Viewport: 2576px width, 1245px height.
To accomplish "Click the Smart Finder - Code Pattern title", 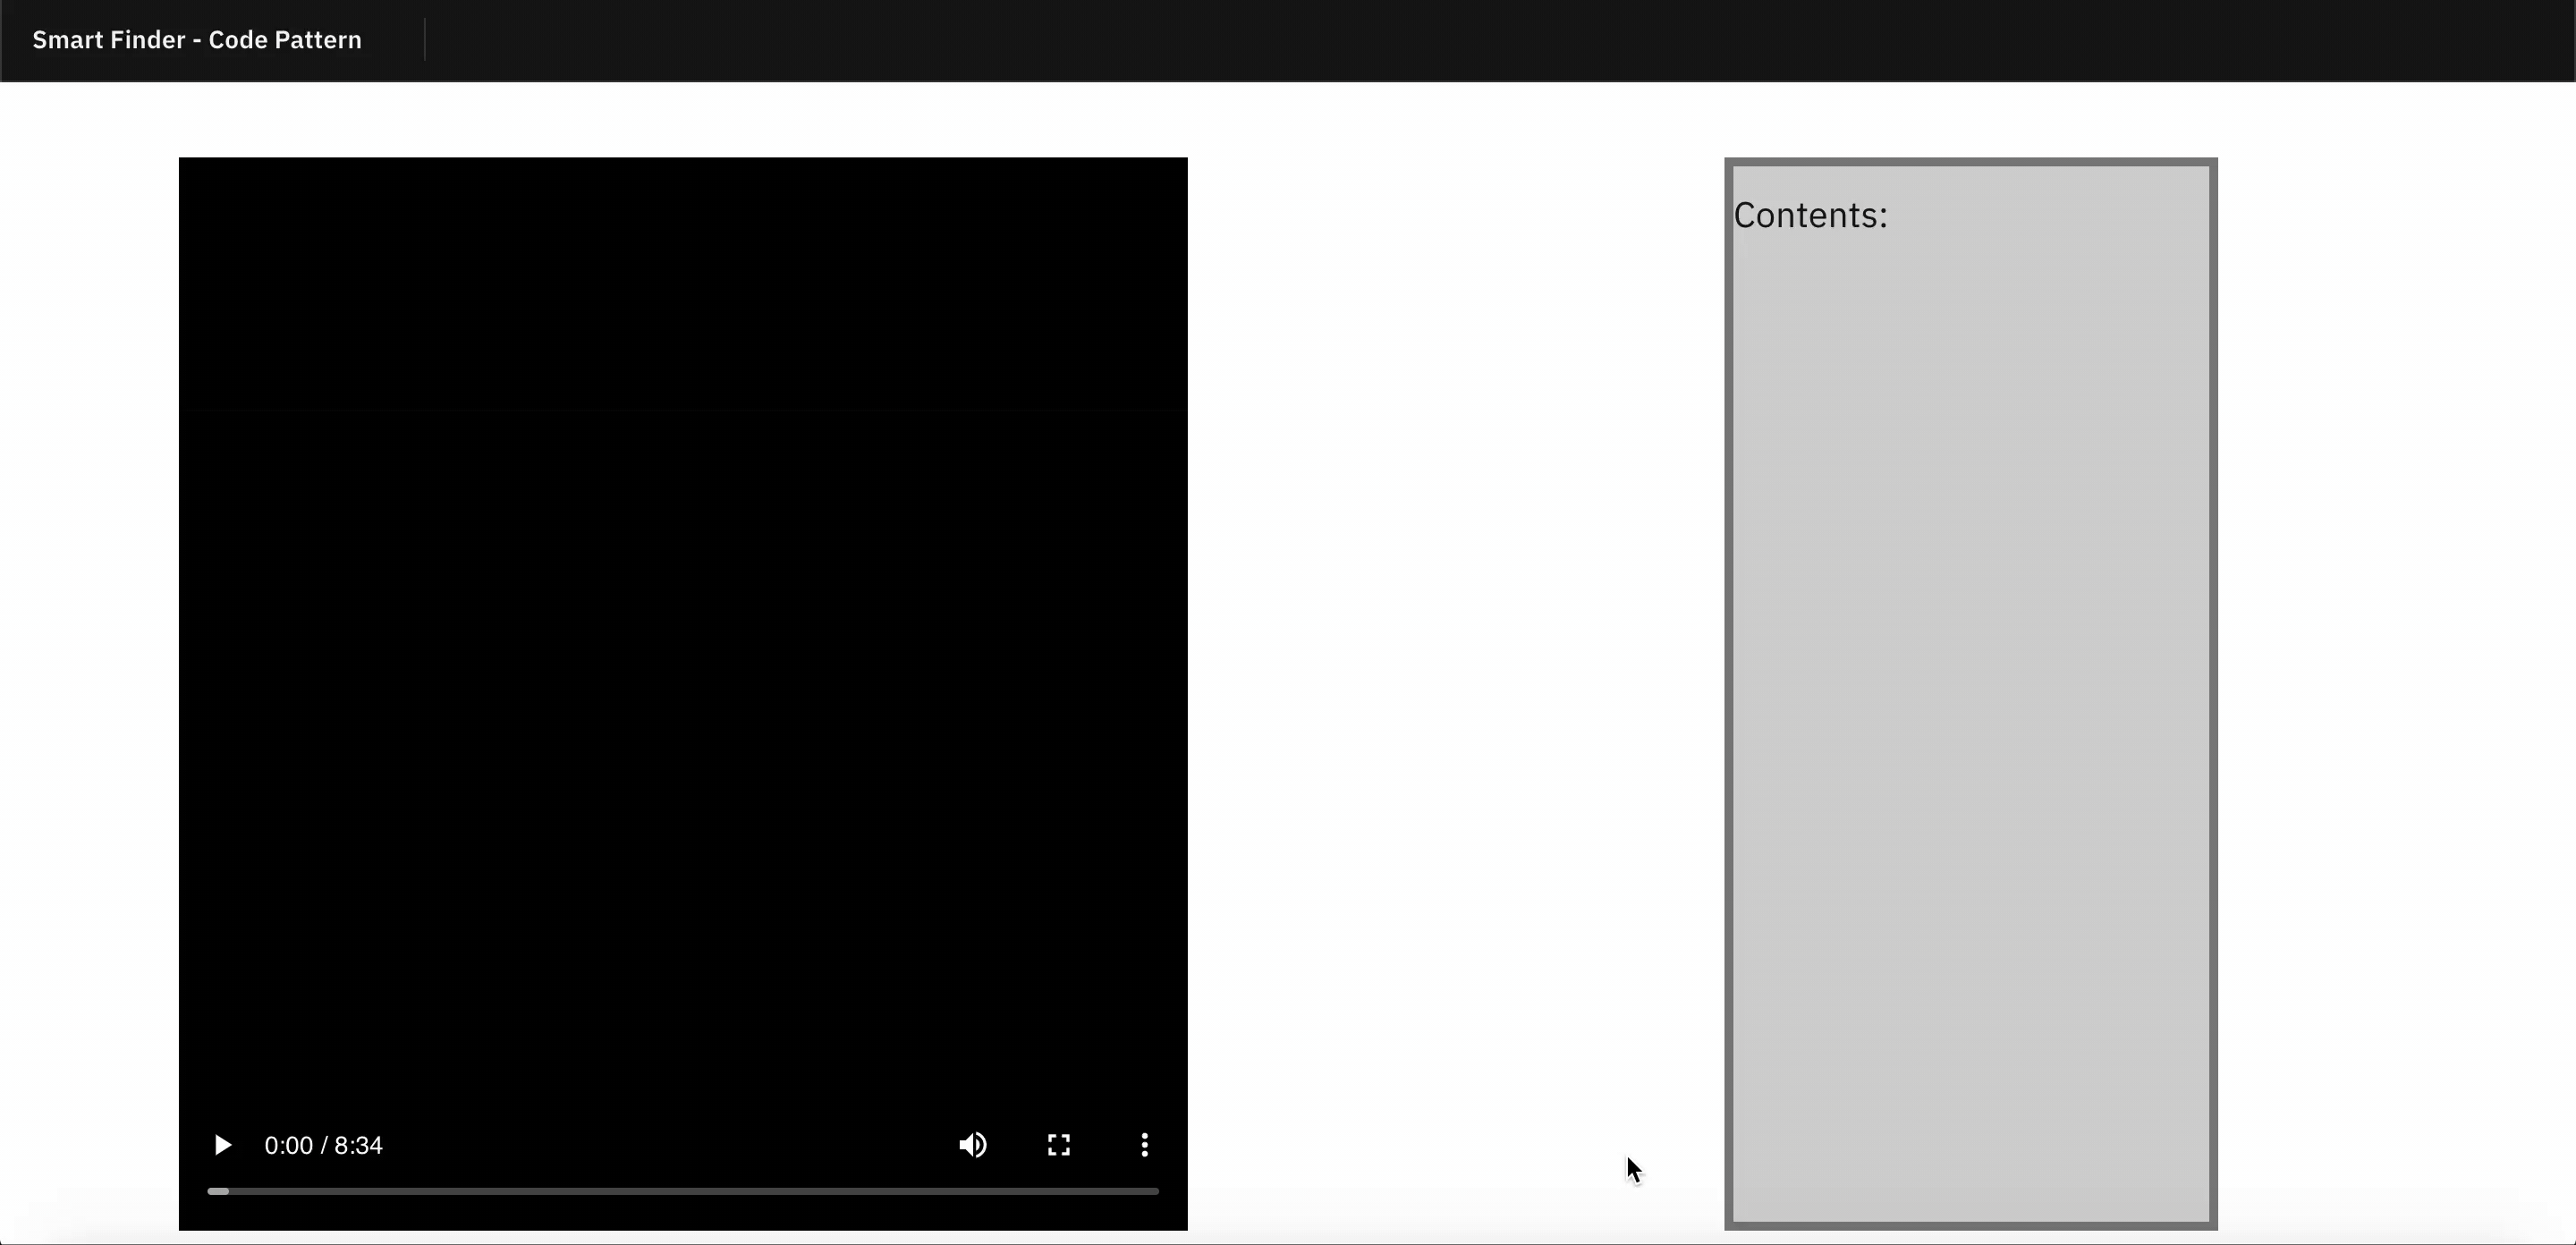I will (197, 40).
